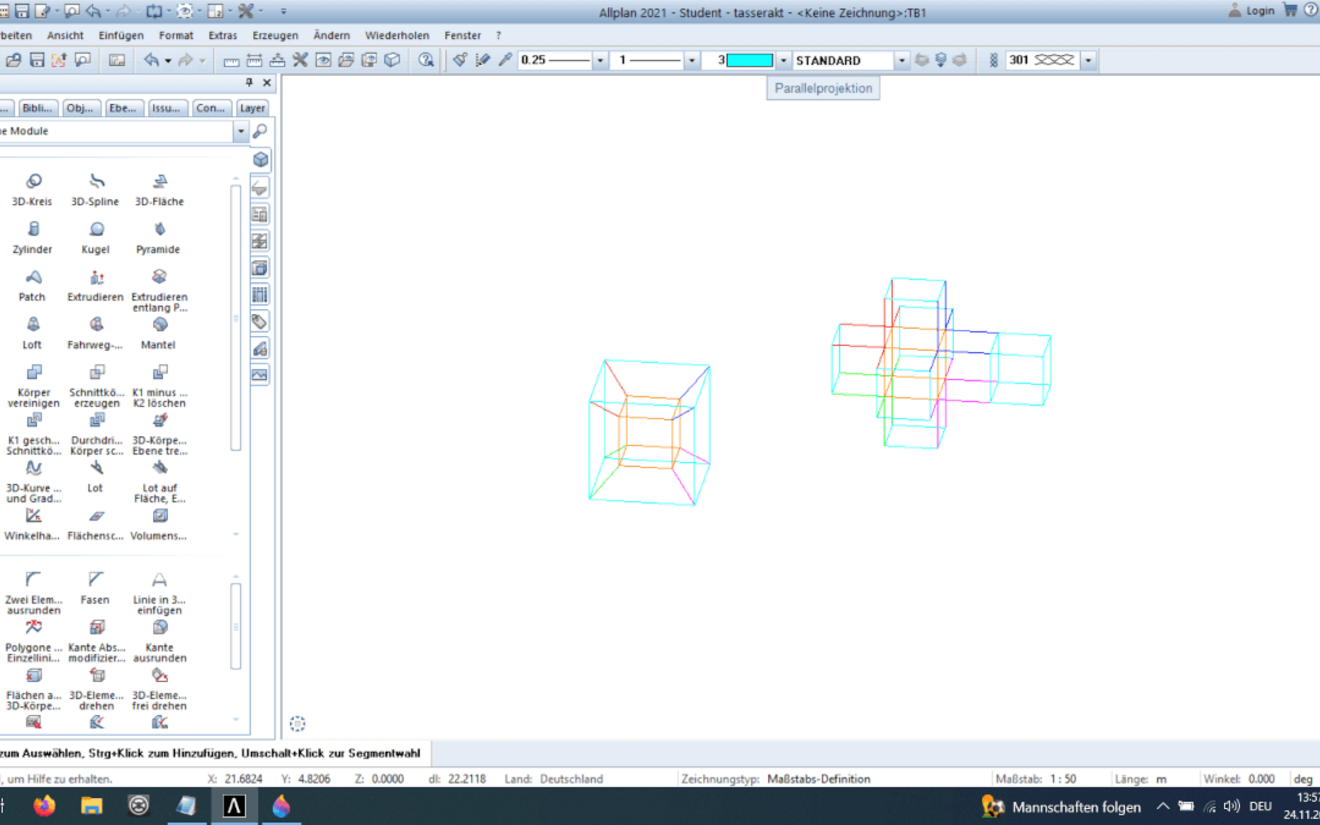The image size is (1320, 825).
Task: Open File Explorer from the taskbar
Action: point(91,806)
